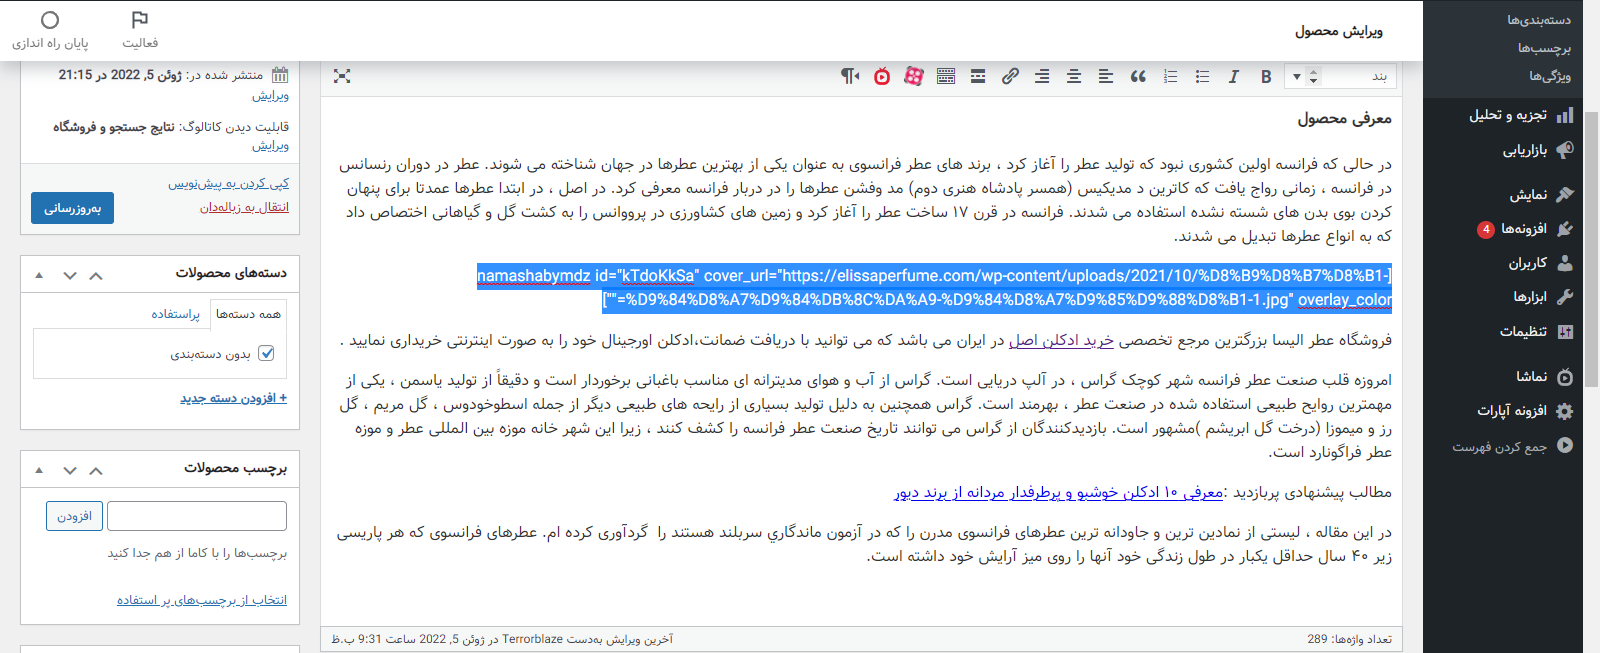This screenshot has height=653, width=1600.
Task: Switch text direction with paragraph icon
Action: pyautogui.click(x=850, y=77)
